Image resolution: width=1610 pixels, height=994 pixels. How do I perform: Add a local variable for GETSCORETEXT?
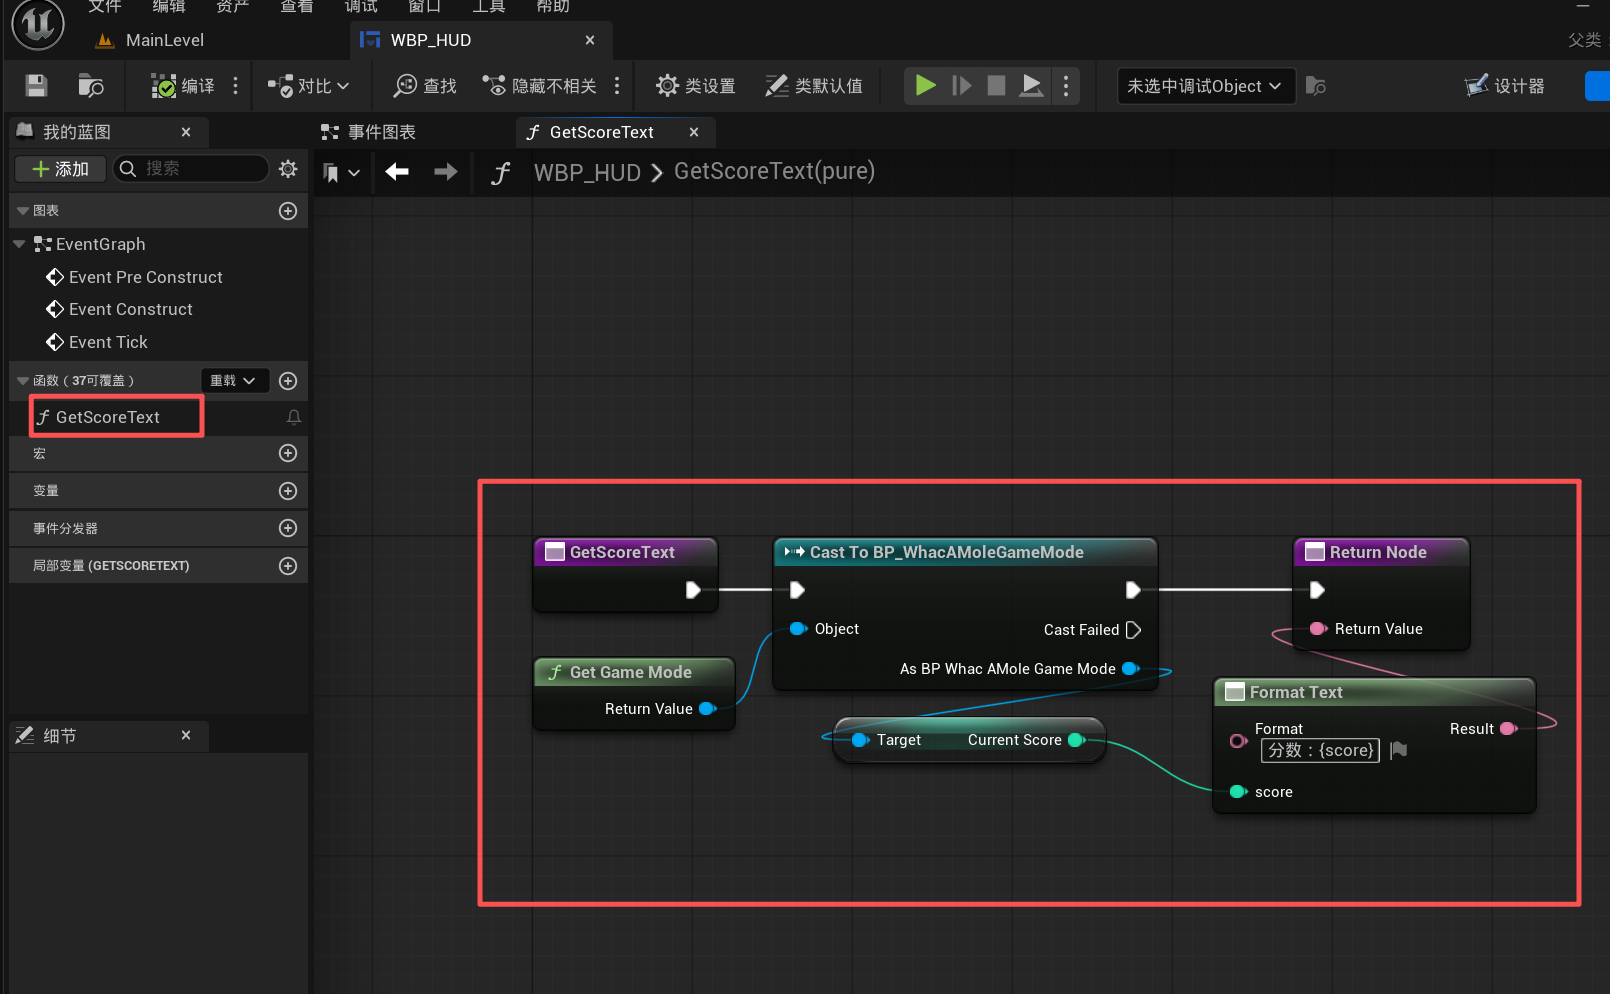click(x=288, y=566)
